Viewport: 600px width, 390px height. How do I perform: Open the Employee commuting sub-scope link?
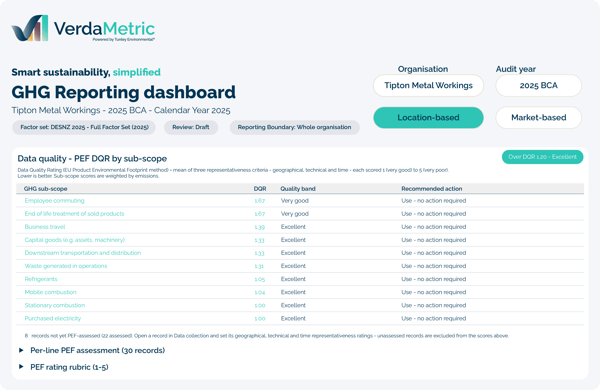[54, 201]
